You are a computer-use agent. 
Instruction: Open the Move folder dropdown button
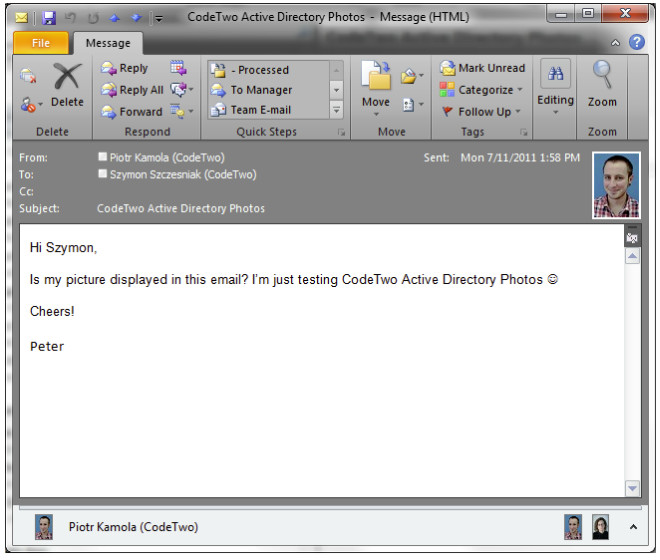[x=376, y=89]
